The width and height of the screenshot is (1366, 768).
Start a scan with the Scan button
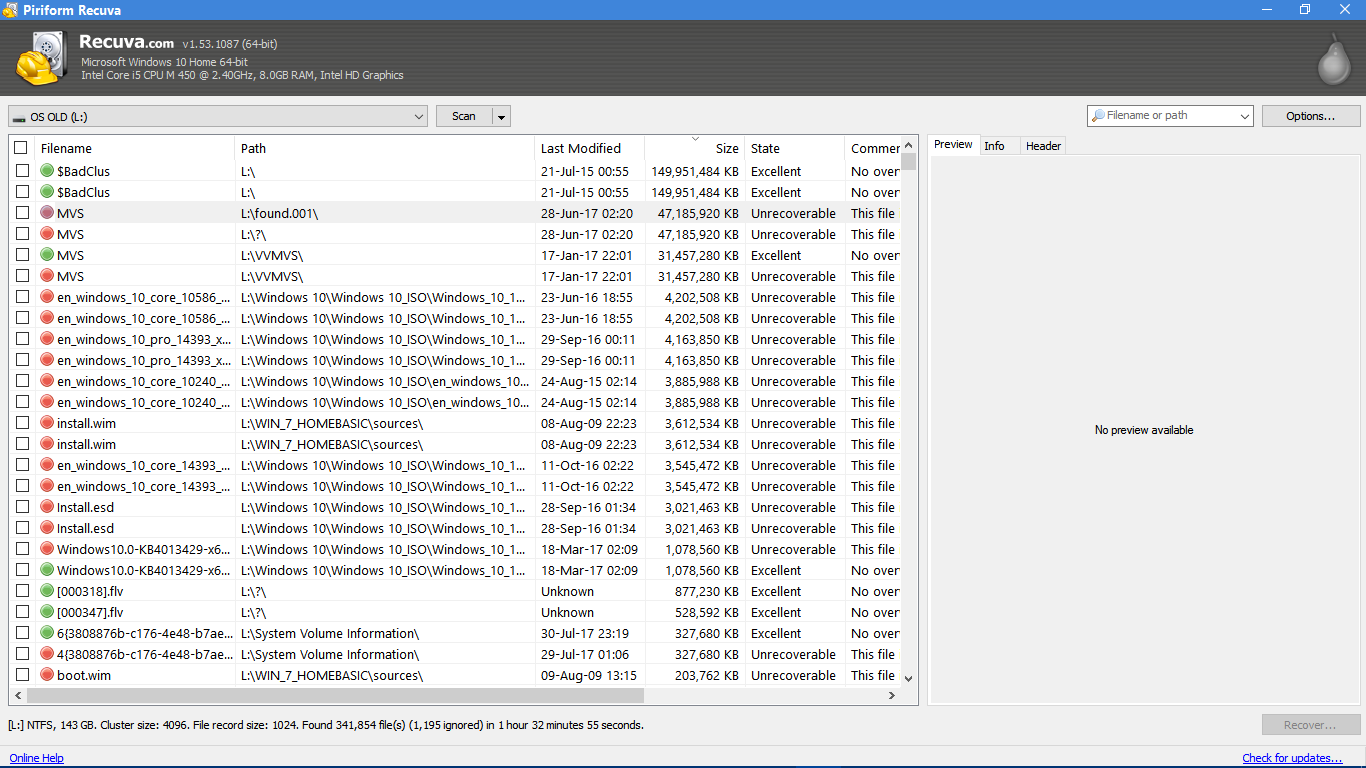464,116
